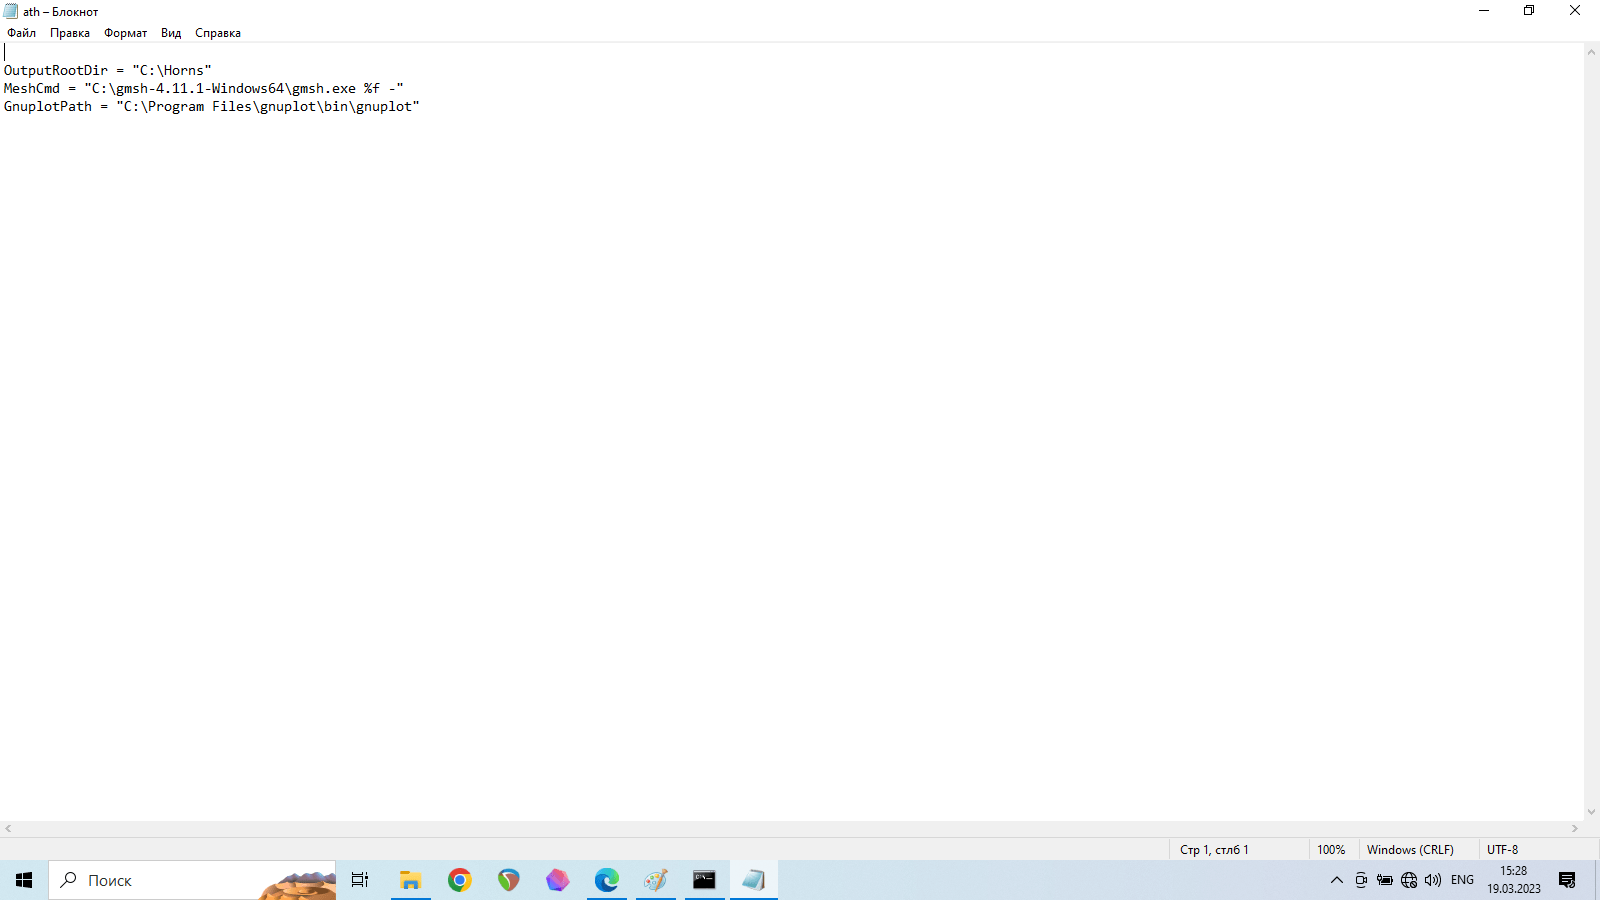1600x900 pixels.
Task: Restore down the Notepad window
Action: click(1529, 11)
